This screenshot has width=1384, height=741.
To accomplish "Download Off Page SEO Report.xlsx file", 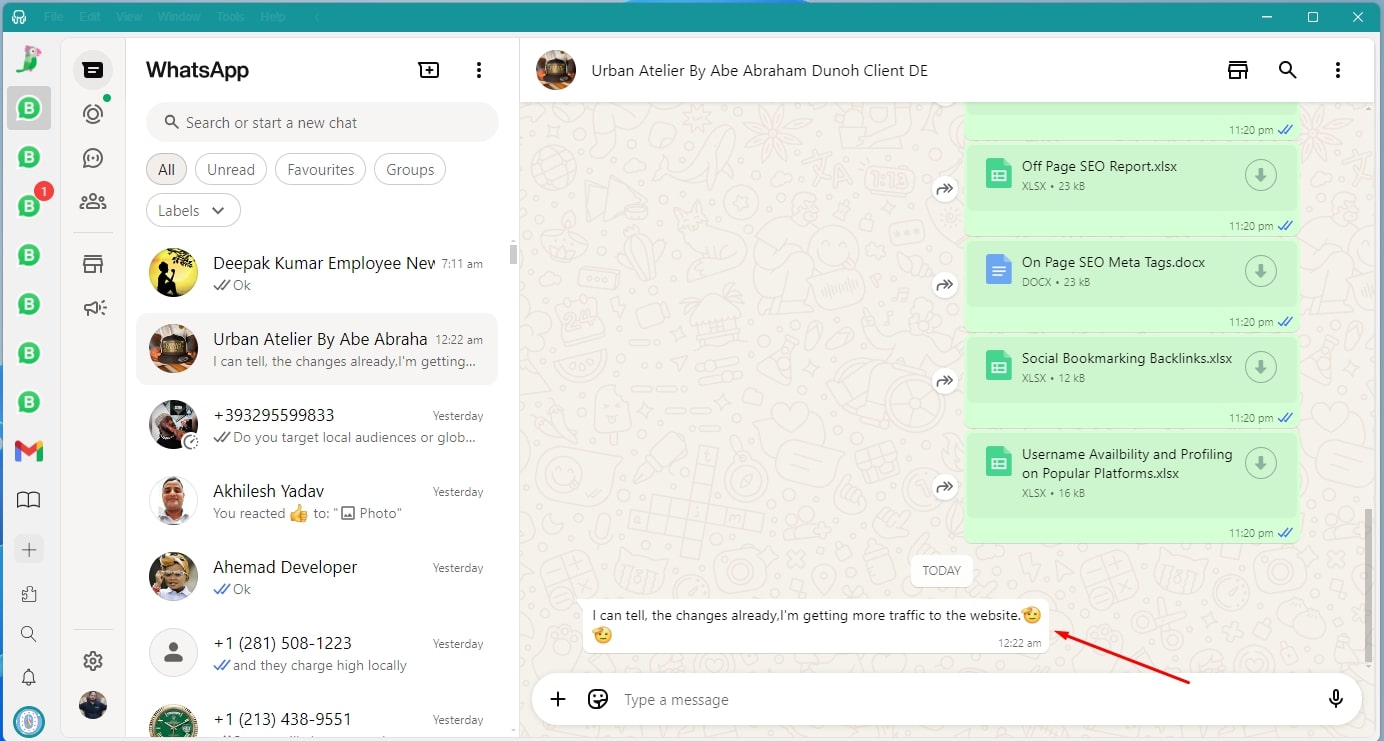I will pos(1260,176).
